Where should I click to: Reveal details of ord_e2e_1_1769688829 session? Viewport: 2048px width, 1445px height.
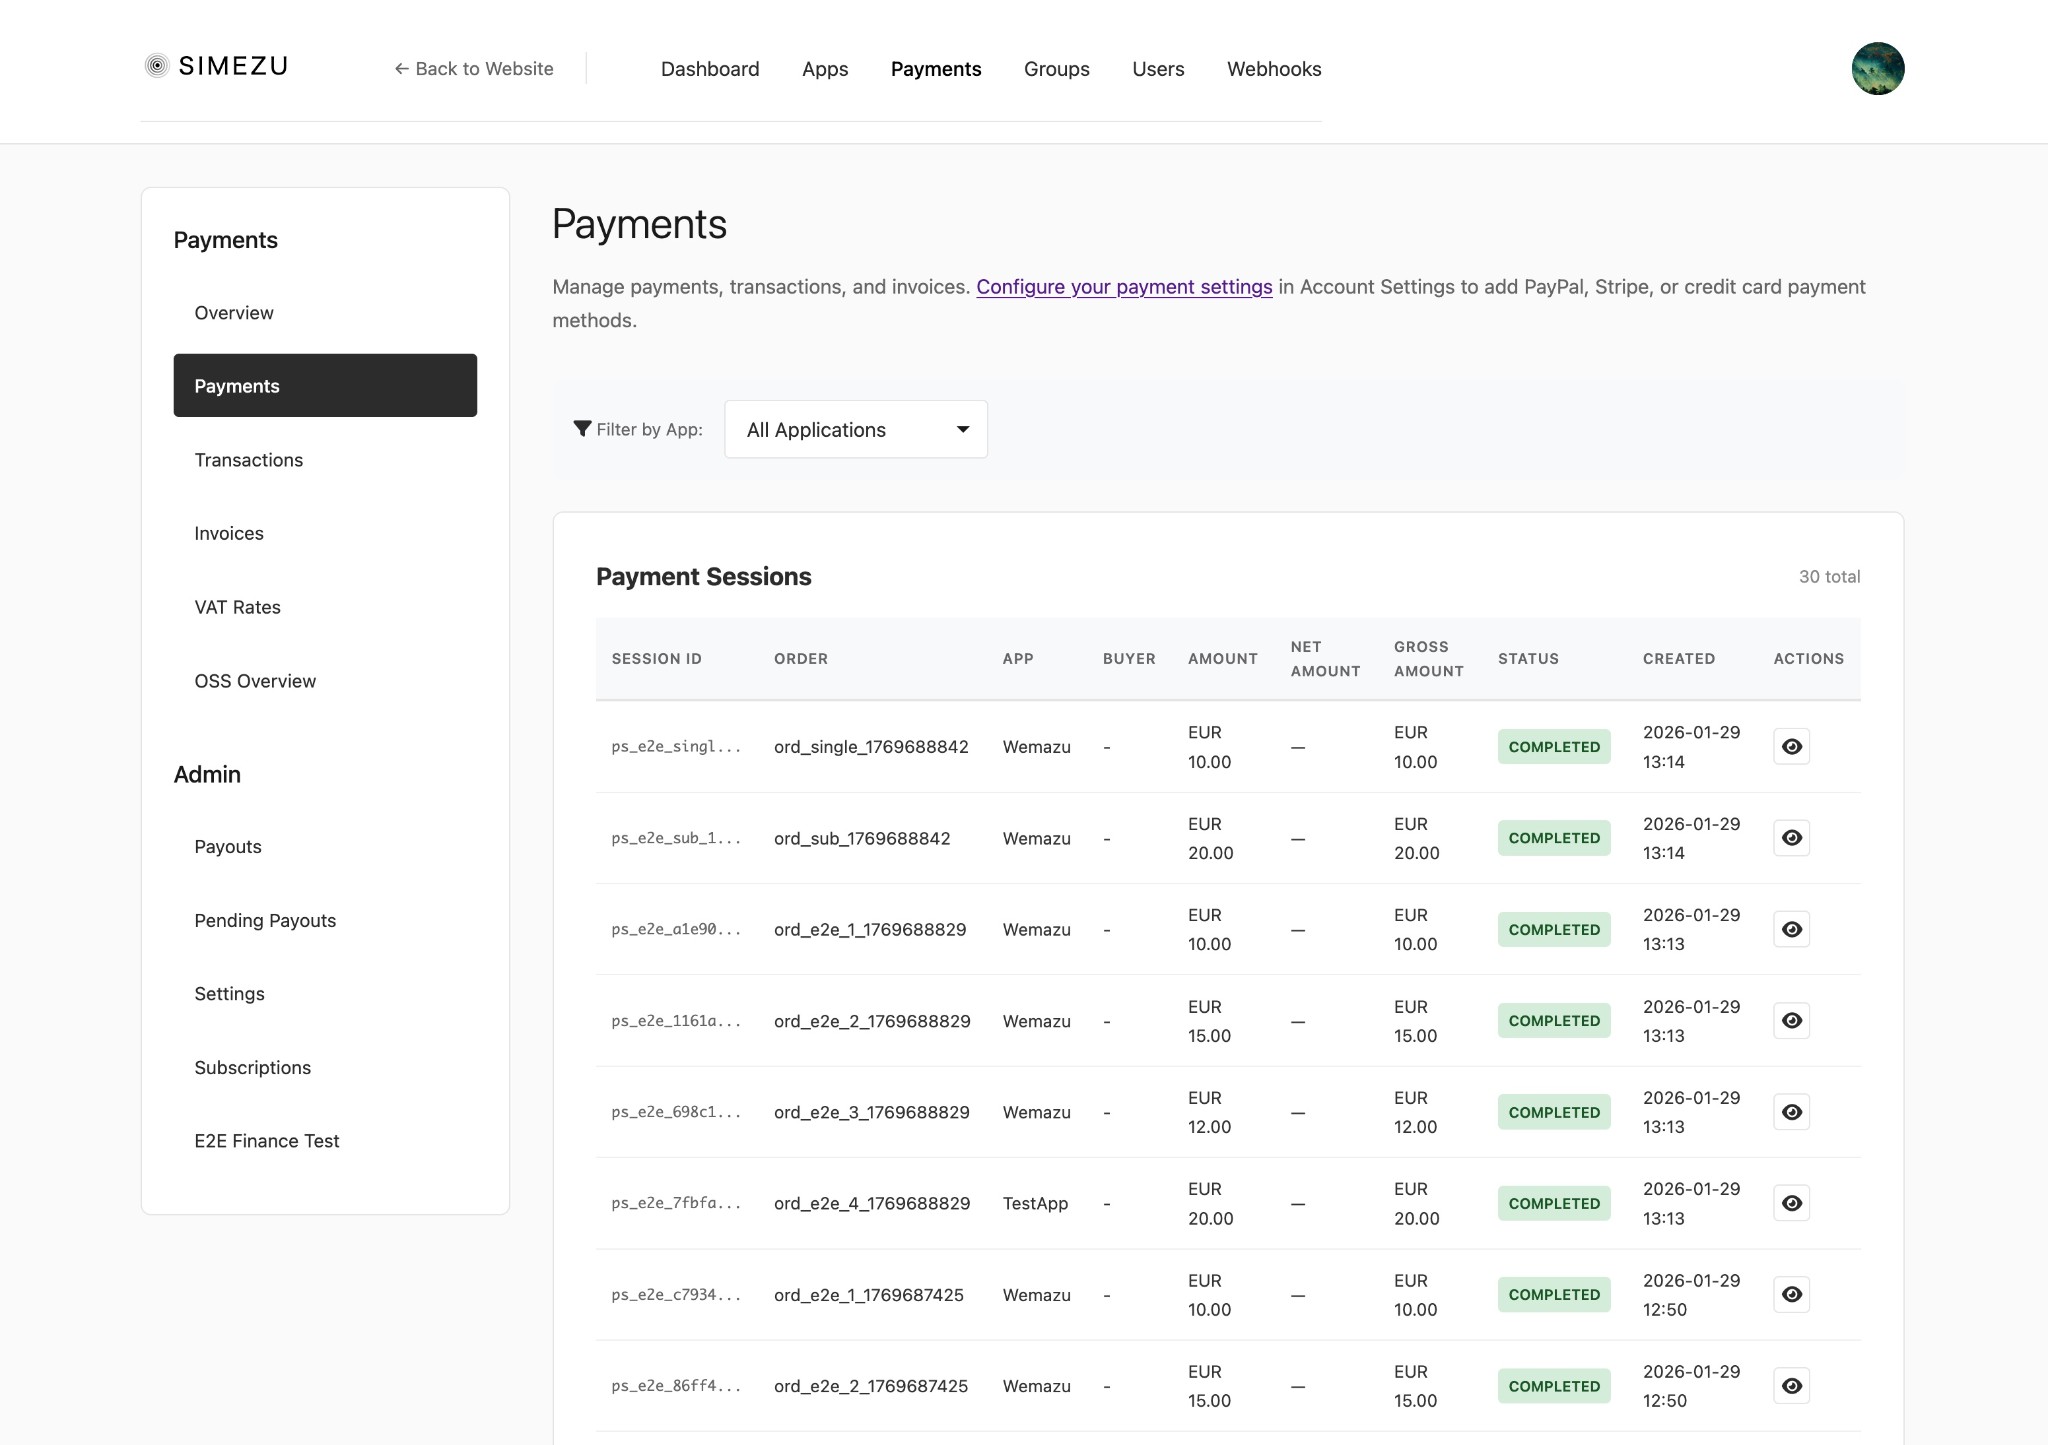(x=1791, y=928)
